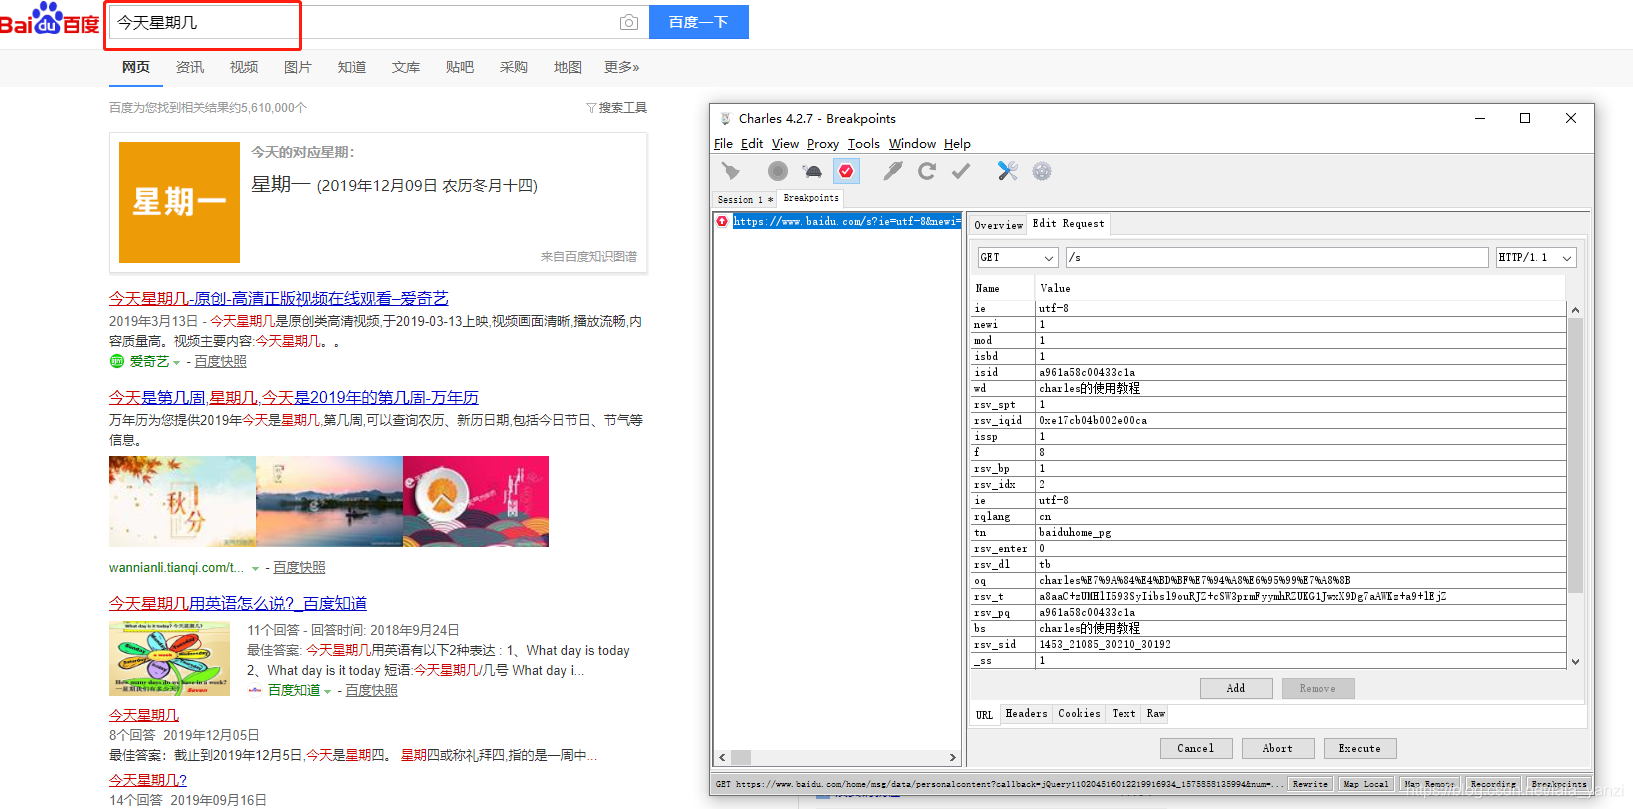Image resolution: width=1633 pixels, height=809 pixels.
Task: Open the GET method dropdown
Action: 1017,258
